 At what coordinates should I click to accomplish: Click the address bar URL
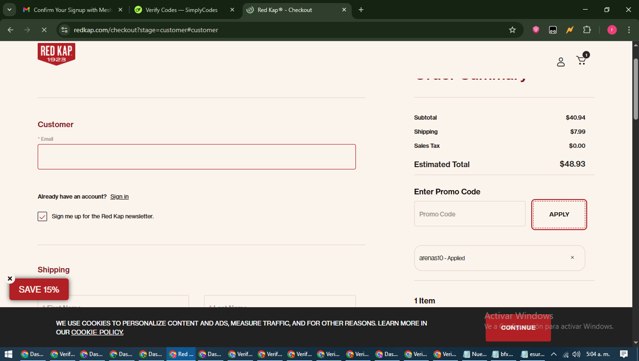click(145, 30)
